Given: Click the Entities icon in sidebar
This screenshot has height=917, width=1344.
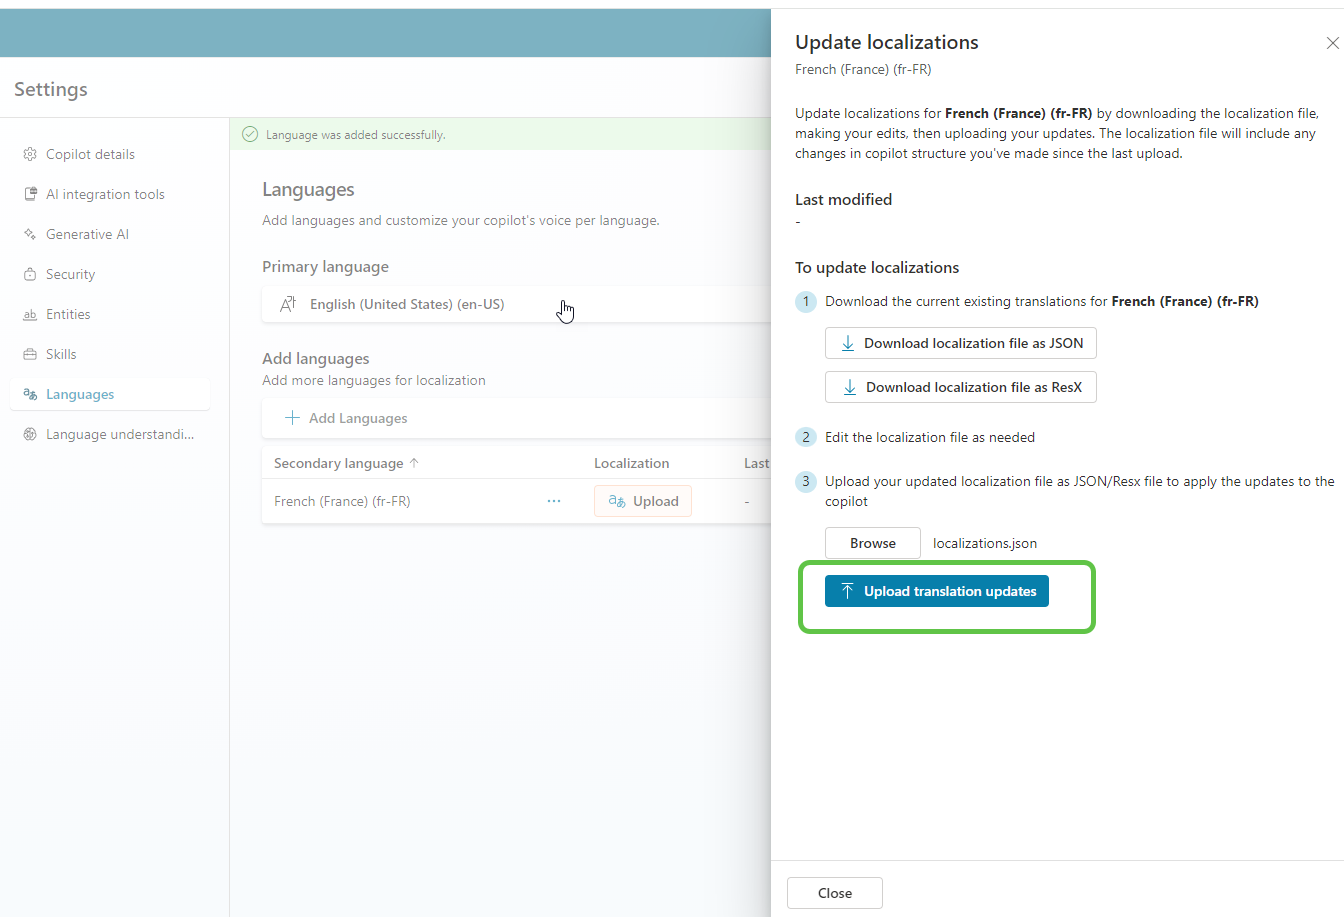Looking at the screenshot, I should click(30, 314).
